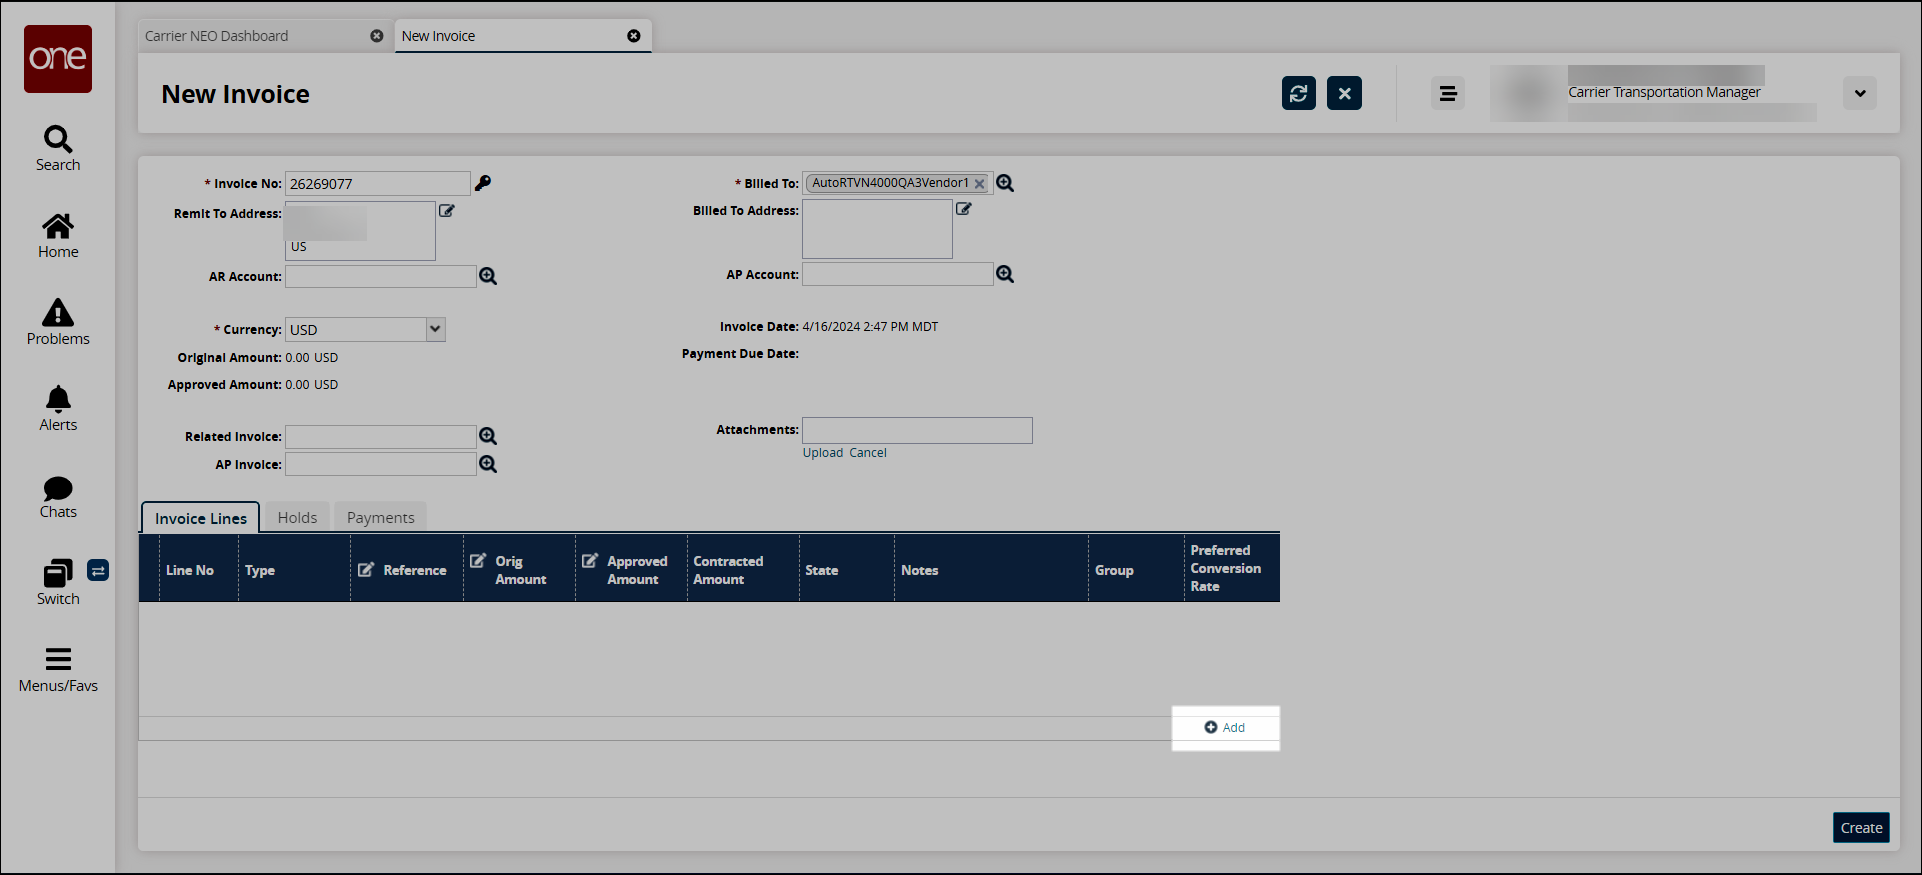Open the AR Account lookup

click(x=488, y=276)
